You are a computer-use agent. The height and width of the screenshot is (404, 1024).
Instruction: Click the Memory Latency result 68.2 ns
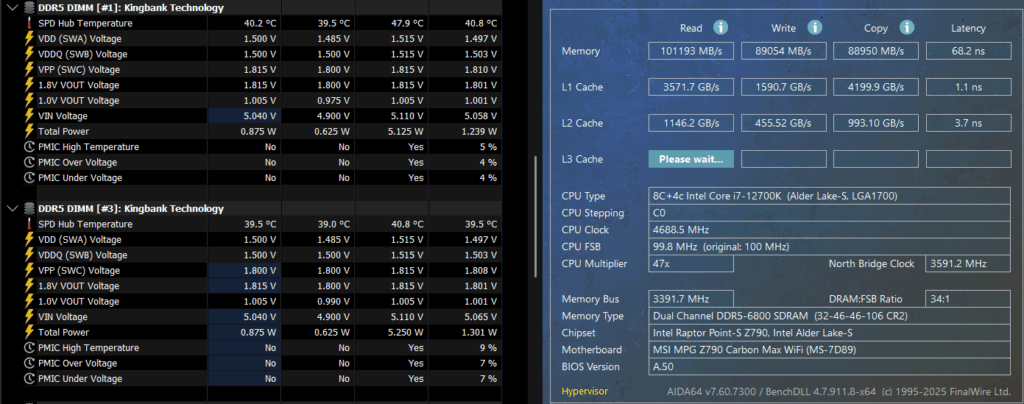(x=968, y=51)
